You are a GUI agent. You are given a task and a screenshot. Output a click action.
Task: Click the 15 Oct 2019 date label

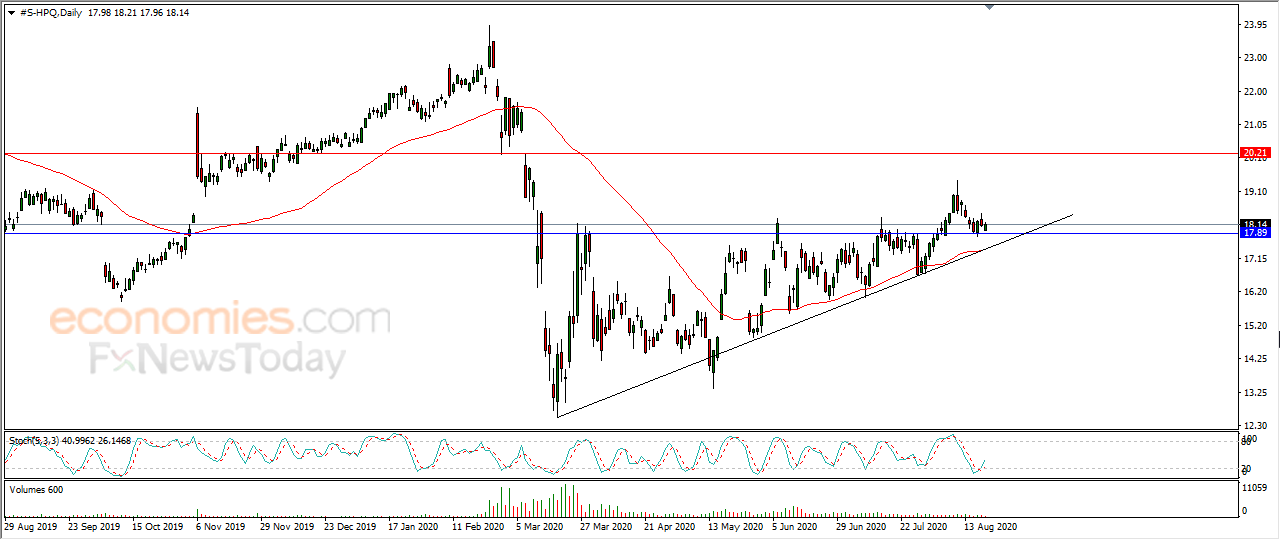[159, 525]
